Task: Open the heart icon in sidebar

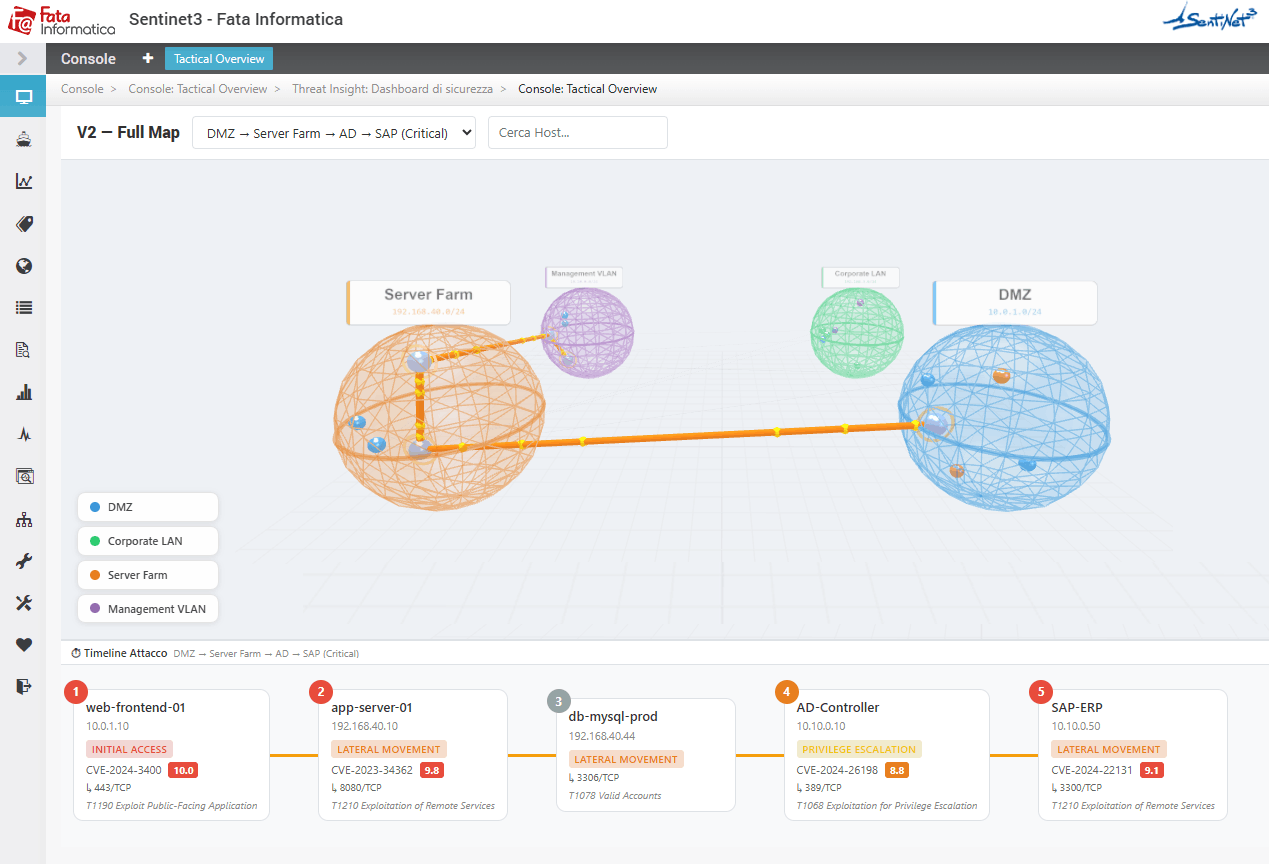Action: [x=24, y=645]
